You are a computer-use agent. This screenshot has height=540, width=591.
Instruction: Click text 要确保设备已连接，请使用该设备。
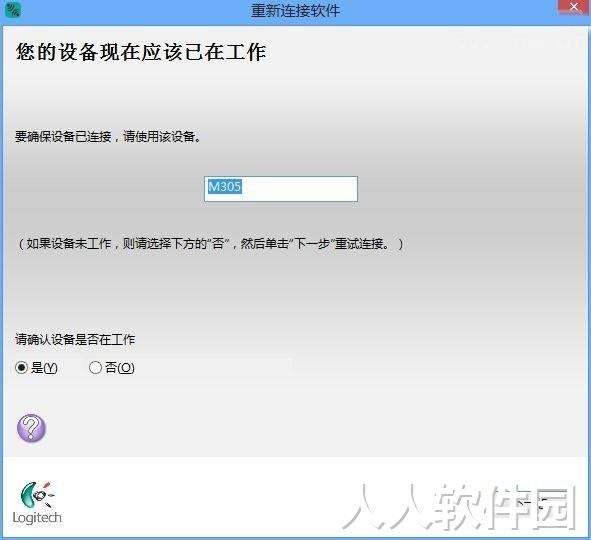click(x=108, y=136)
